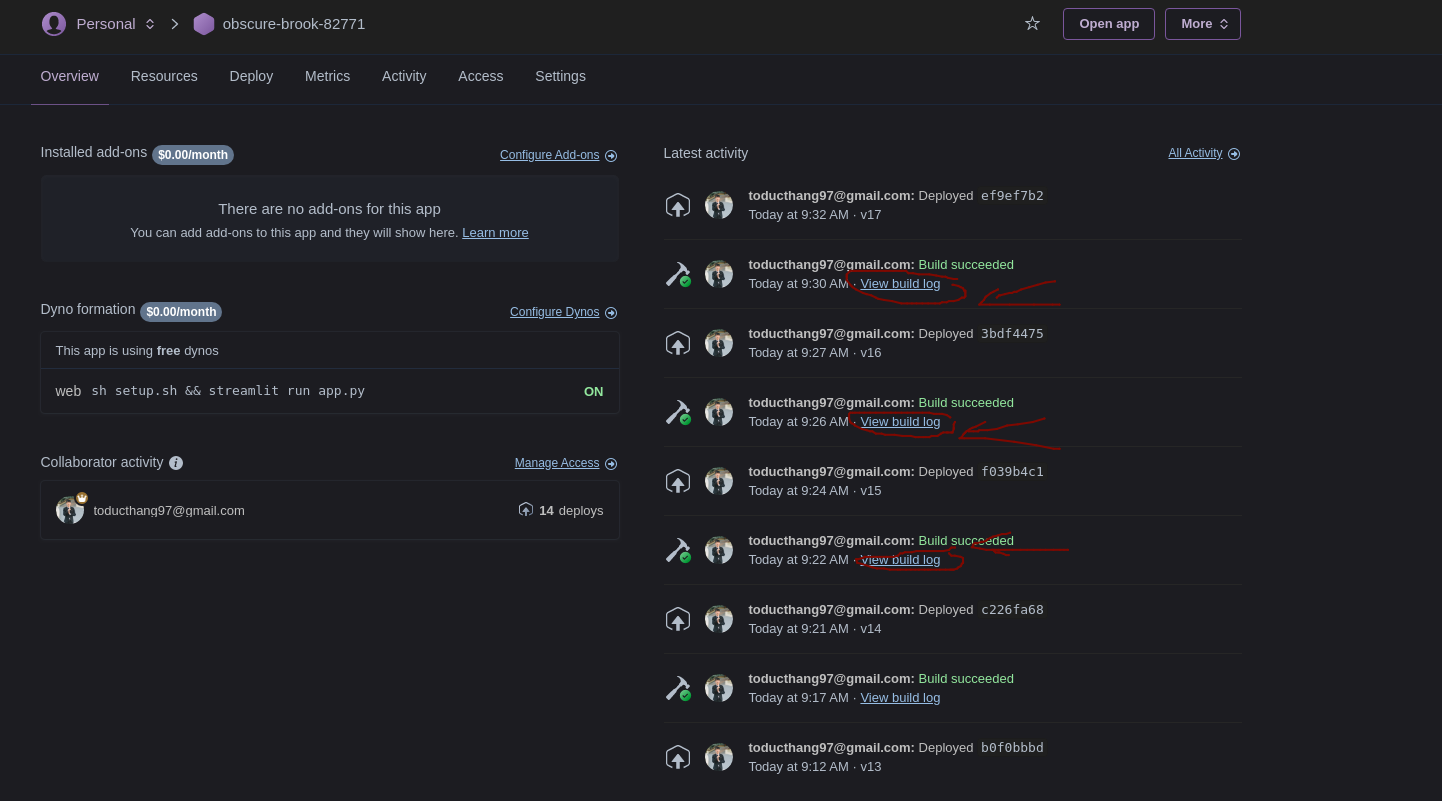Click the Personal account avatar icon
Viewport: 1442px width, 801px height.
tap(54, 24)
